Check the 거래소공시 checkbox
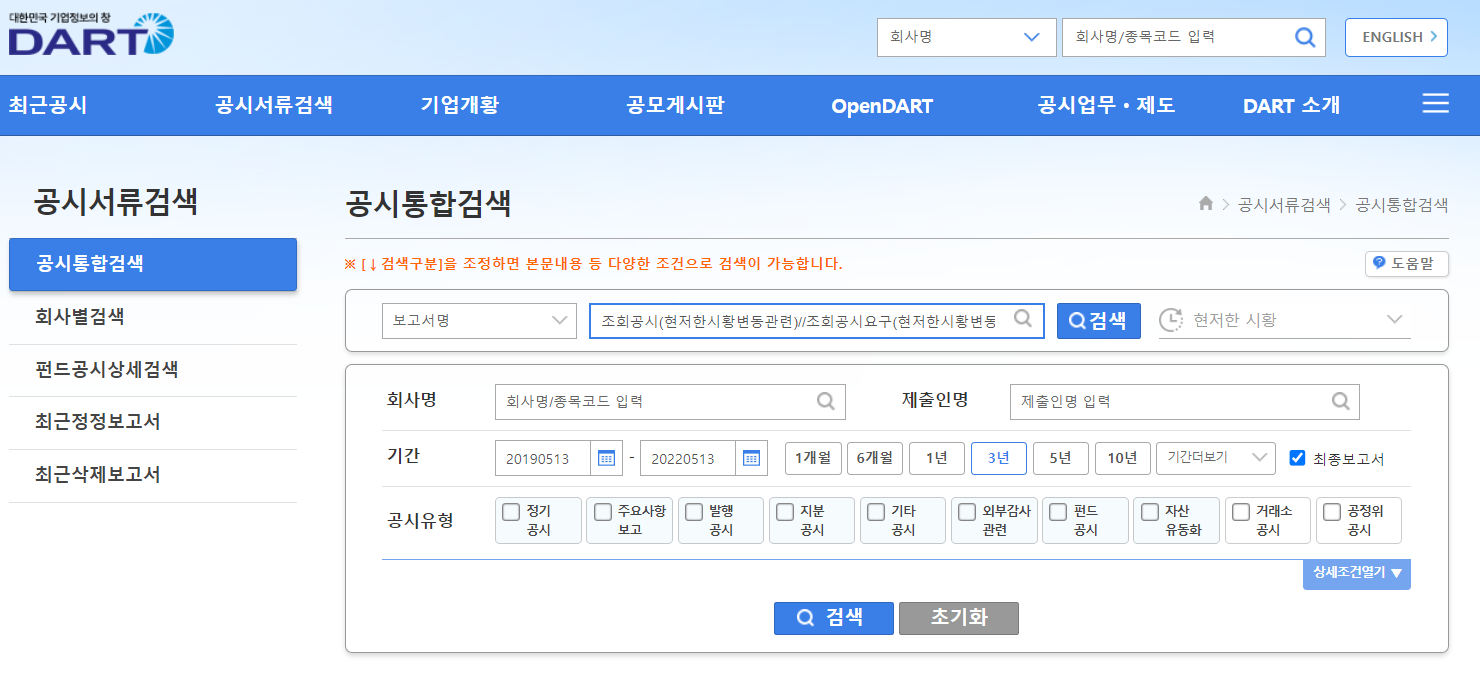 (x=1241, y=512)
